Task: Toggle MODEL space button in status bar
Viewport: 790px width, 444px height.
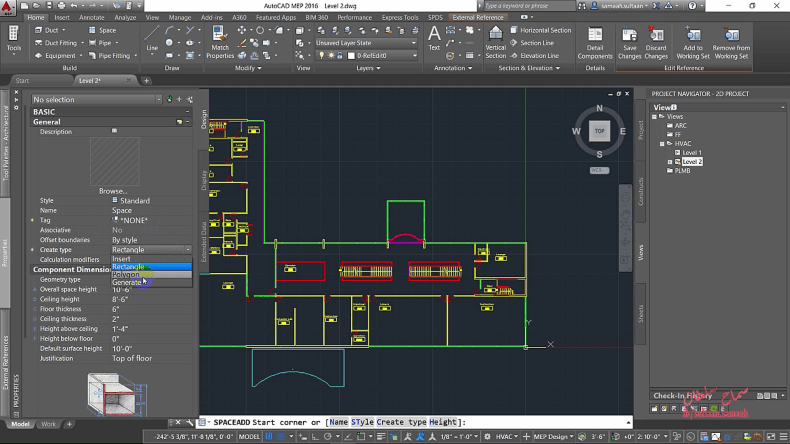Action: [x=249, y=436]
